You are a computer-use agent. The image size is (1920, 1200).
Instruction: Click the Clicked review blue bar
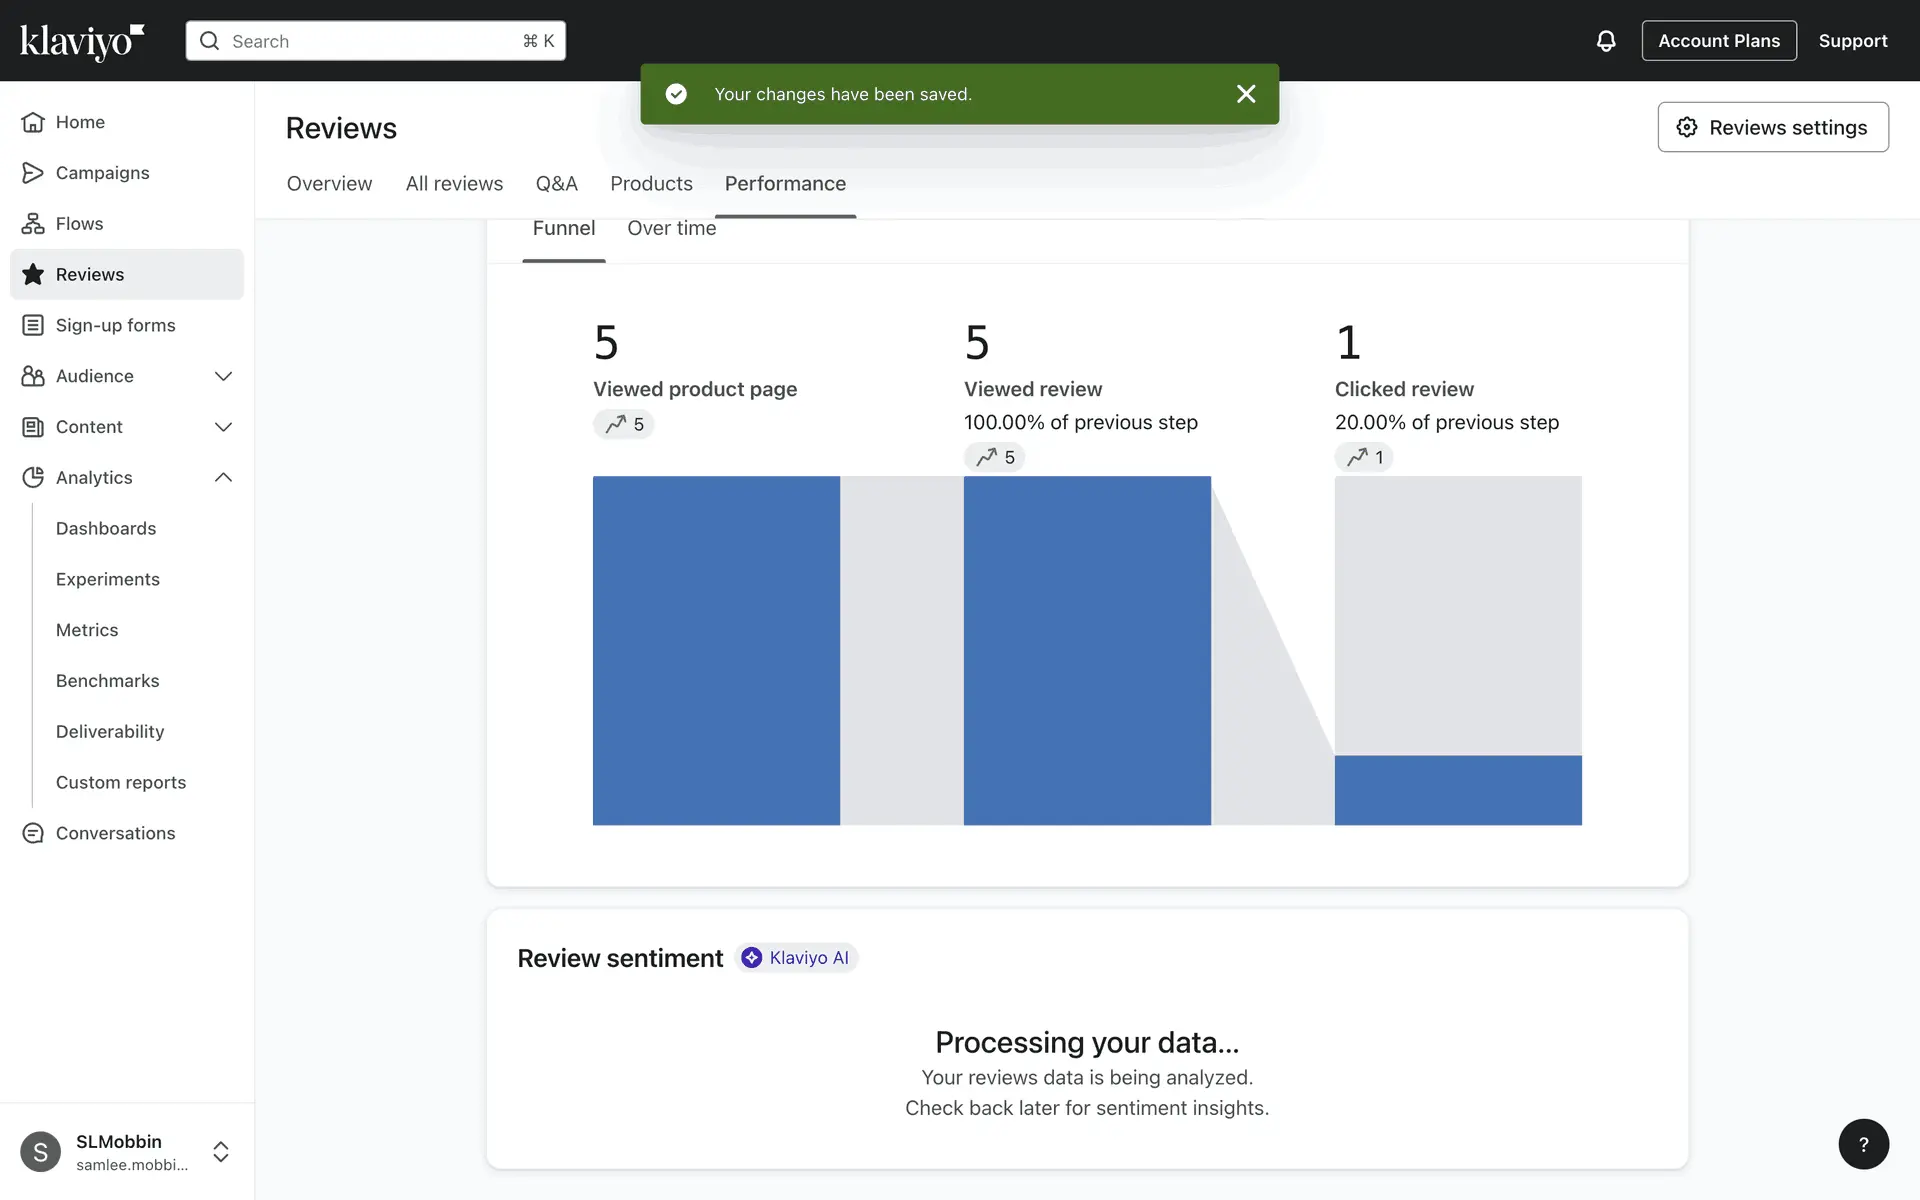coord(1457,790)
